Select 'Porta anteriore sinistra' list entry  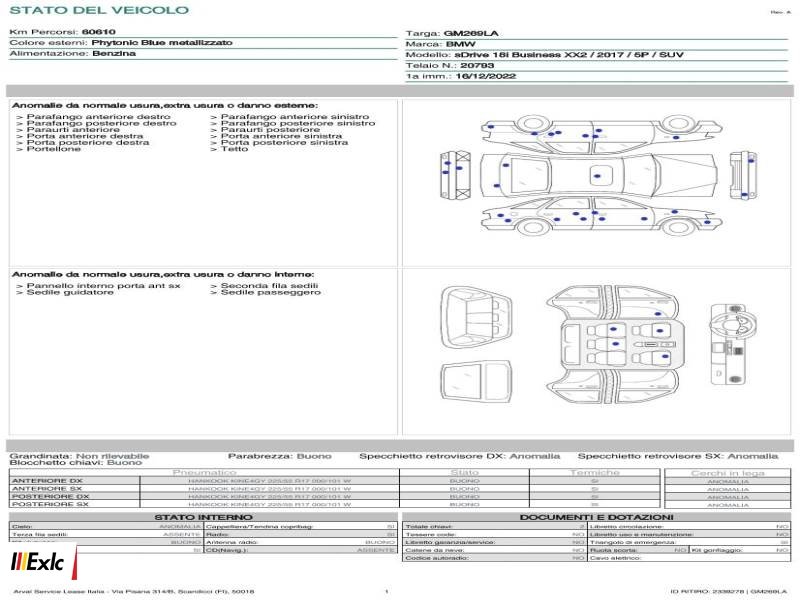click(x=281, y=136)
